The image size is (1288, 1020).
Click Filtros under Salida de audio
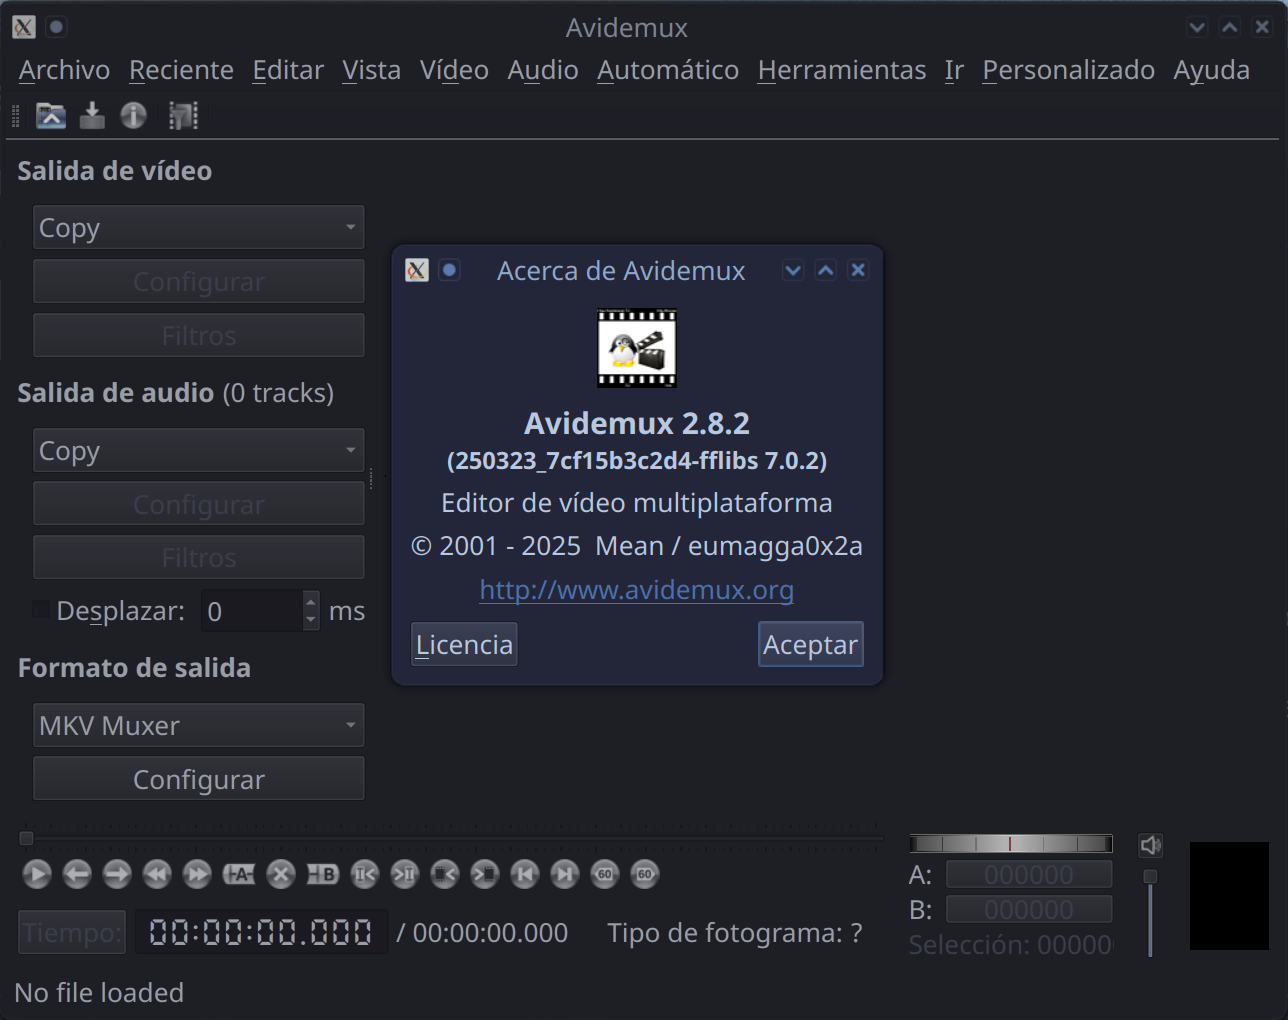[198, 557]
